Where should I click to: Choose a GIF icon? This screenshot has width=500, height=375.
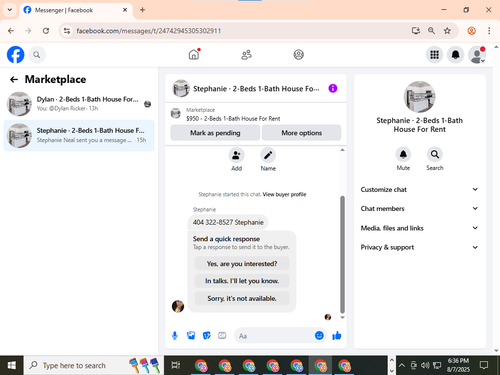click(x=222, y=335)
